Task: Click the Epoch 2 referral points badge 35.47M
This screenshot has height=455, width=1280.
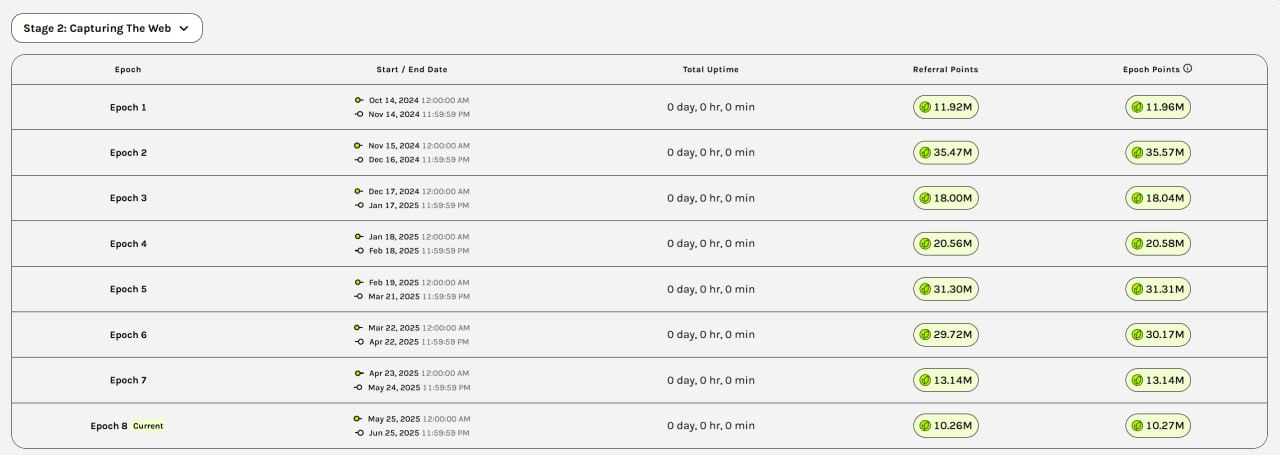Action: [945, 153]
